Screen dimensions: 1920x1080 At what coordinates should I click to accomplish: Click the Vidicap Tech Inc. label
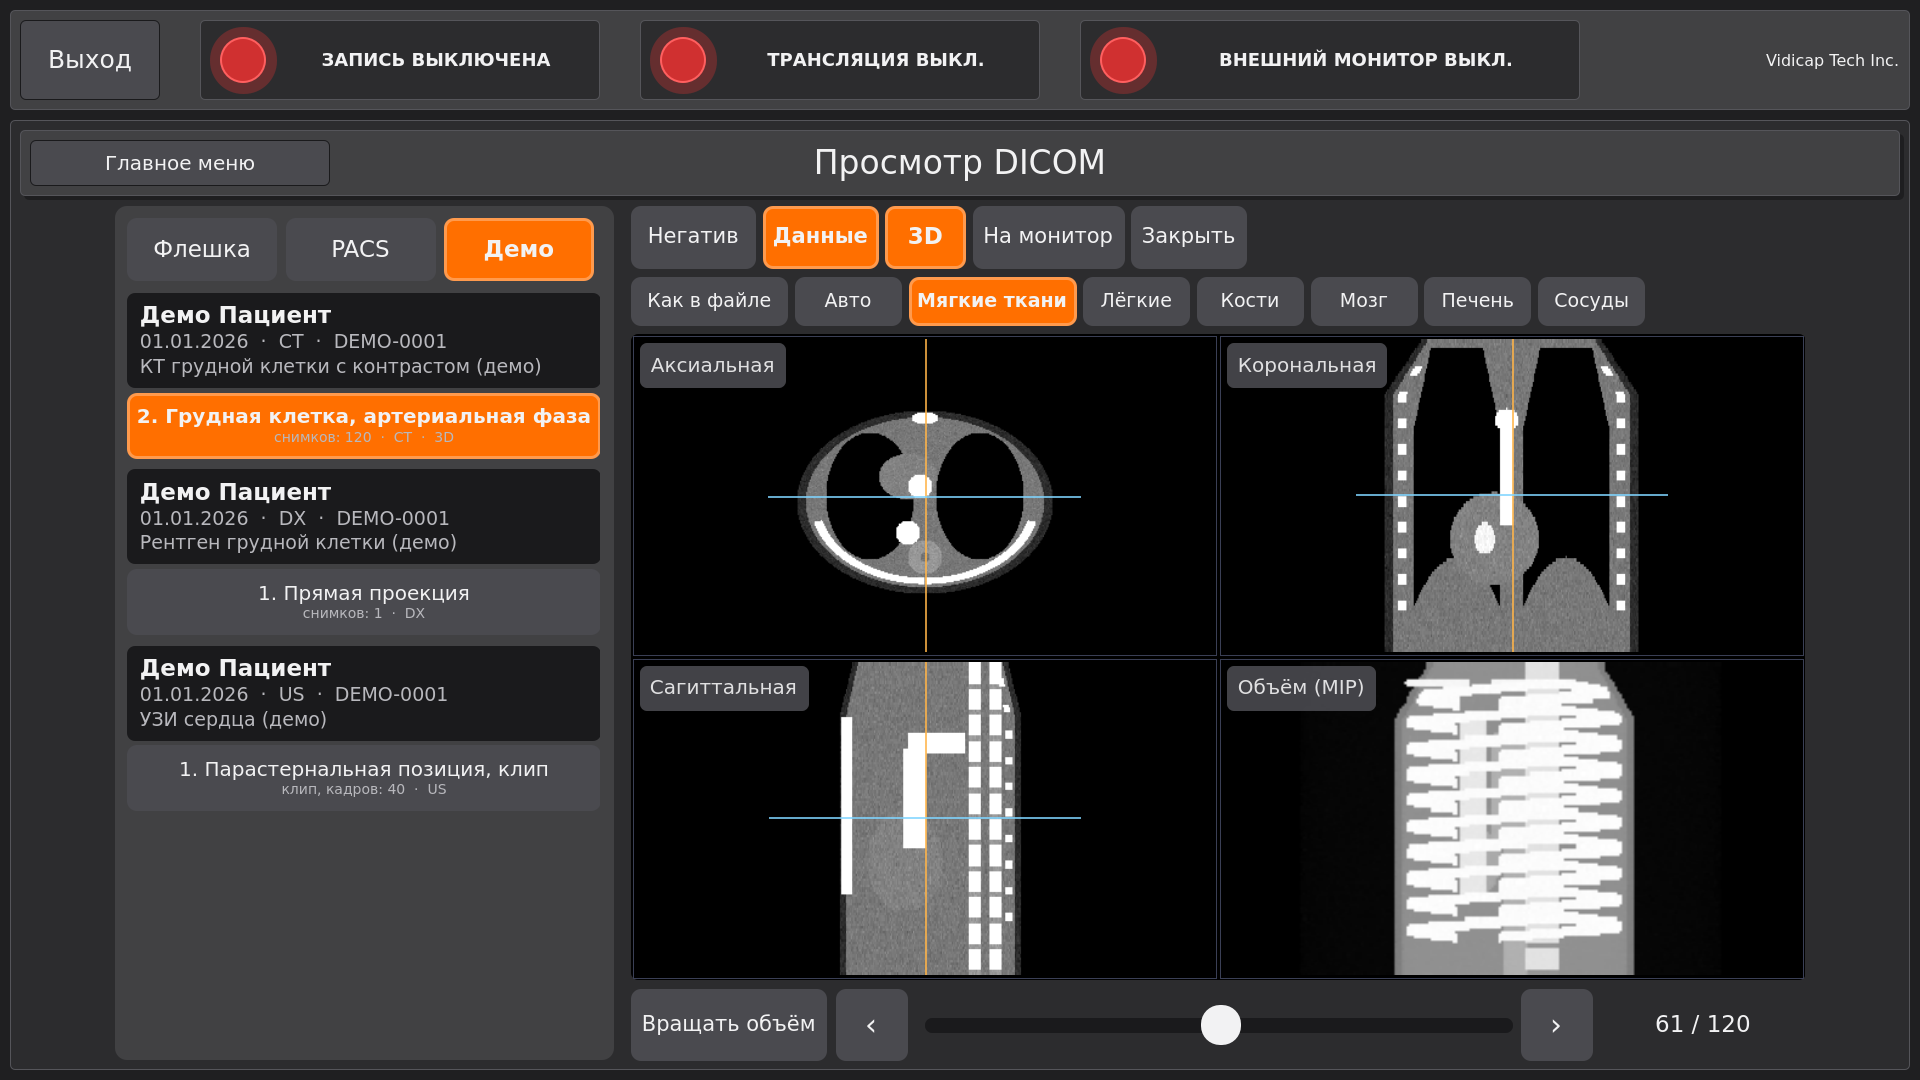pyautogui.click(x=1832, y=60)
